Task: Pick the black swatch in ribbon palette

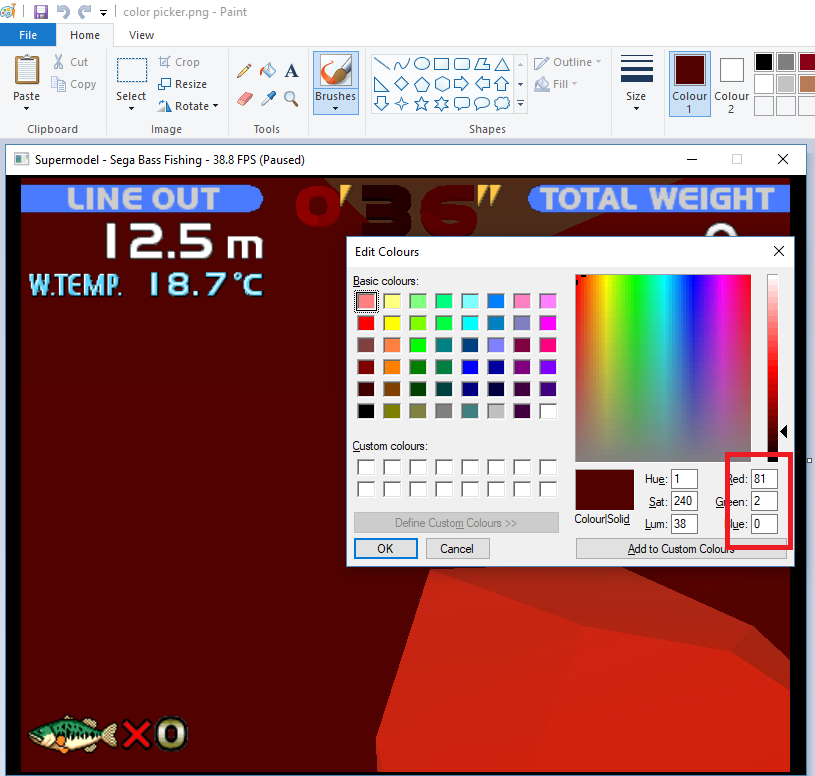Action: 764,62
